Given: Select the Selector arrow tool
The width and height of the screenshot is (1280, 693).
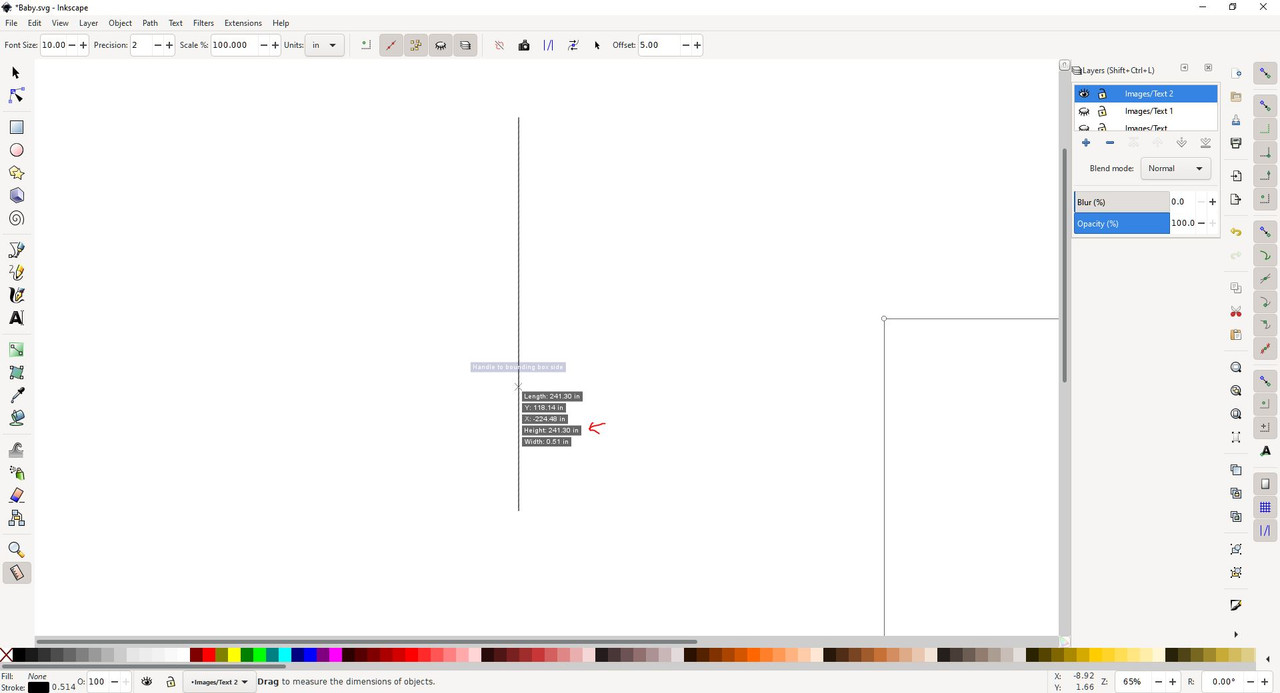Looking at the screenshot, I should [16, 73].
